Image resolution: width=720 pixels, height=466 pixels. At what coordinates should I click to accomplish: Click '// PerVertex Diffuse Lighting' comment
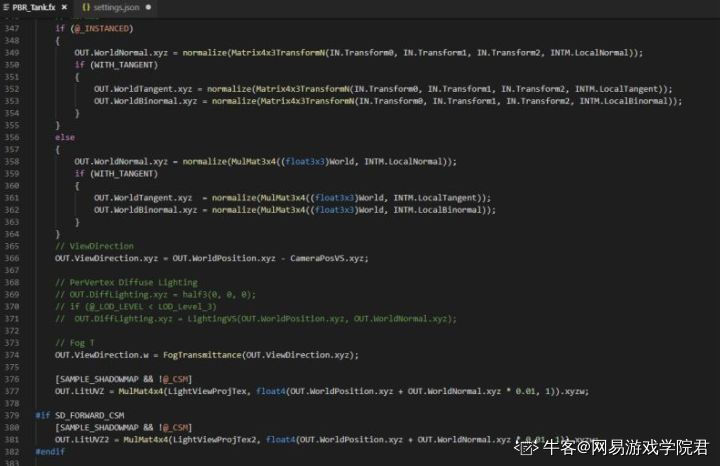click(x=126, y=282)
